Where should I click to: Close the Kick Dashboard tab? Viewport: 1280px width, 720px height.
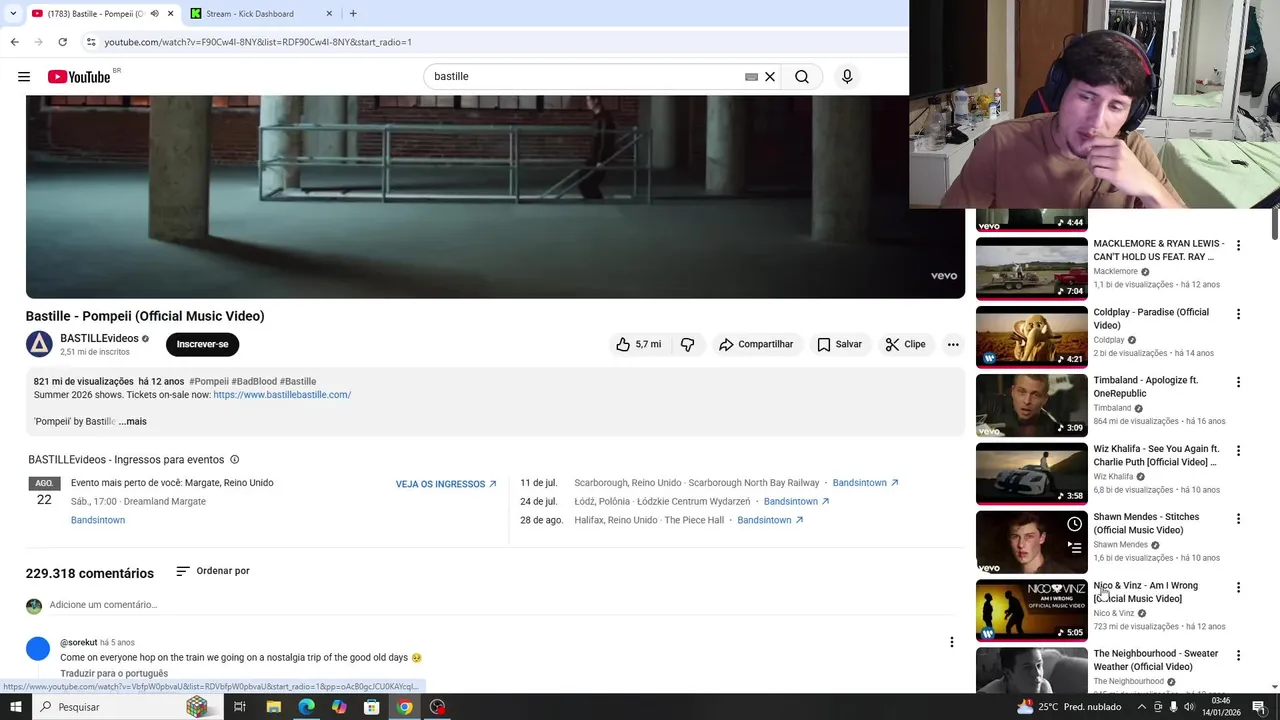coord(329,14)
